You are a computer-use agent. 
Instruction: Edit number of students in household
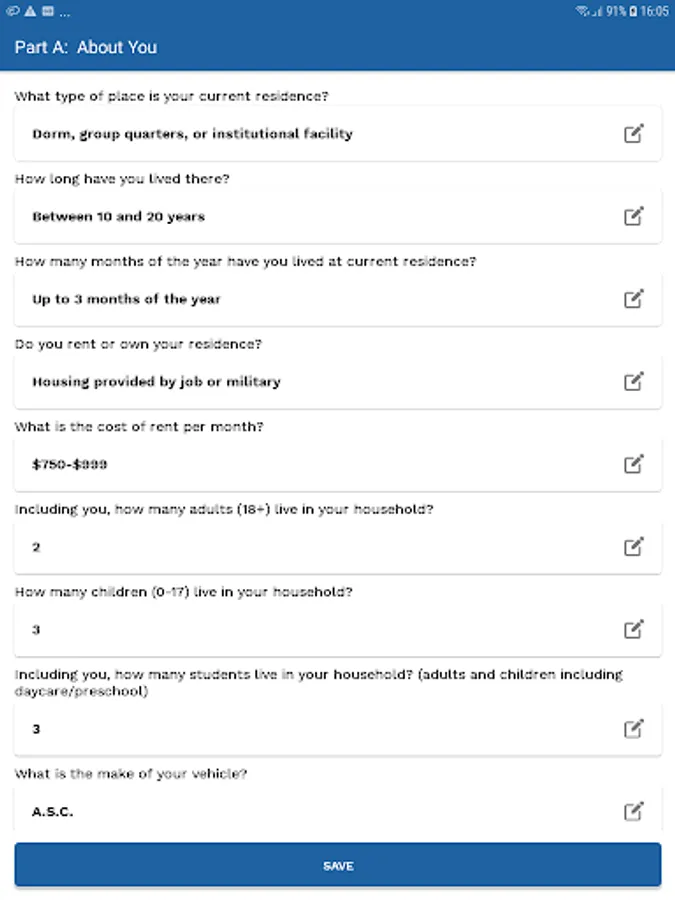[634, 729]
